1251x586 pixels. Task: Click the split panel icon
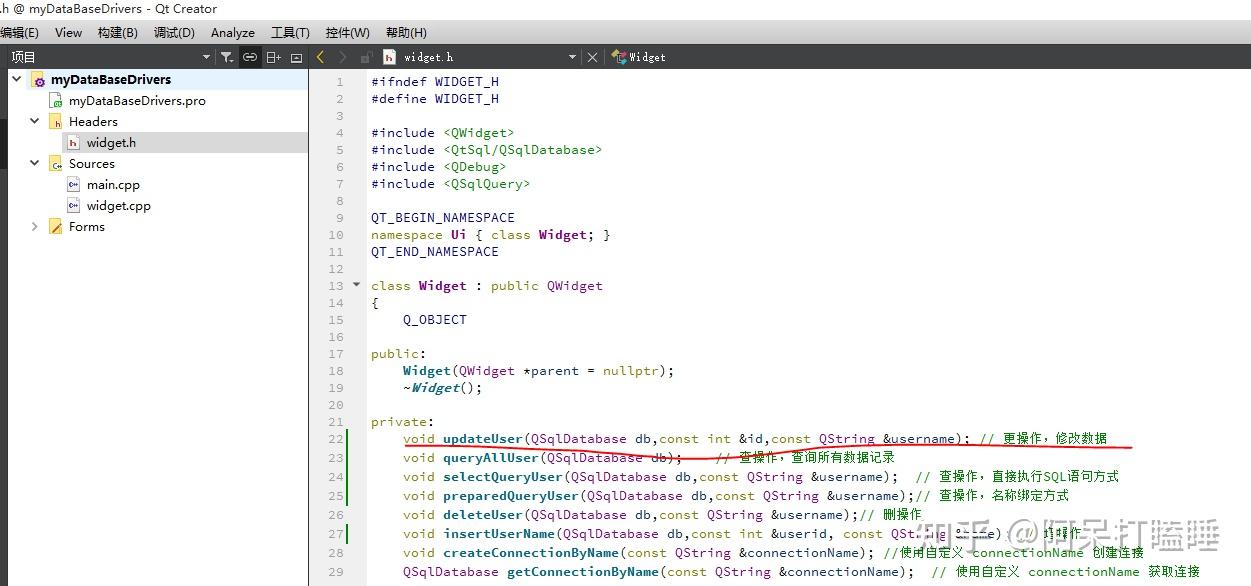pos(273,57)
